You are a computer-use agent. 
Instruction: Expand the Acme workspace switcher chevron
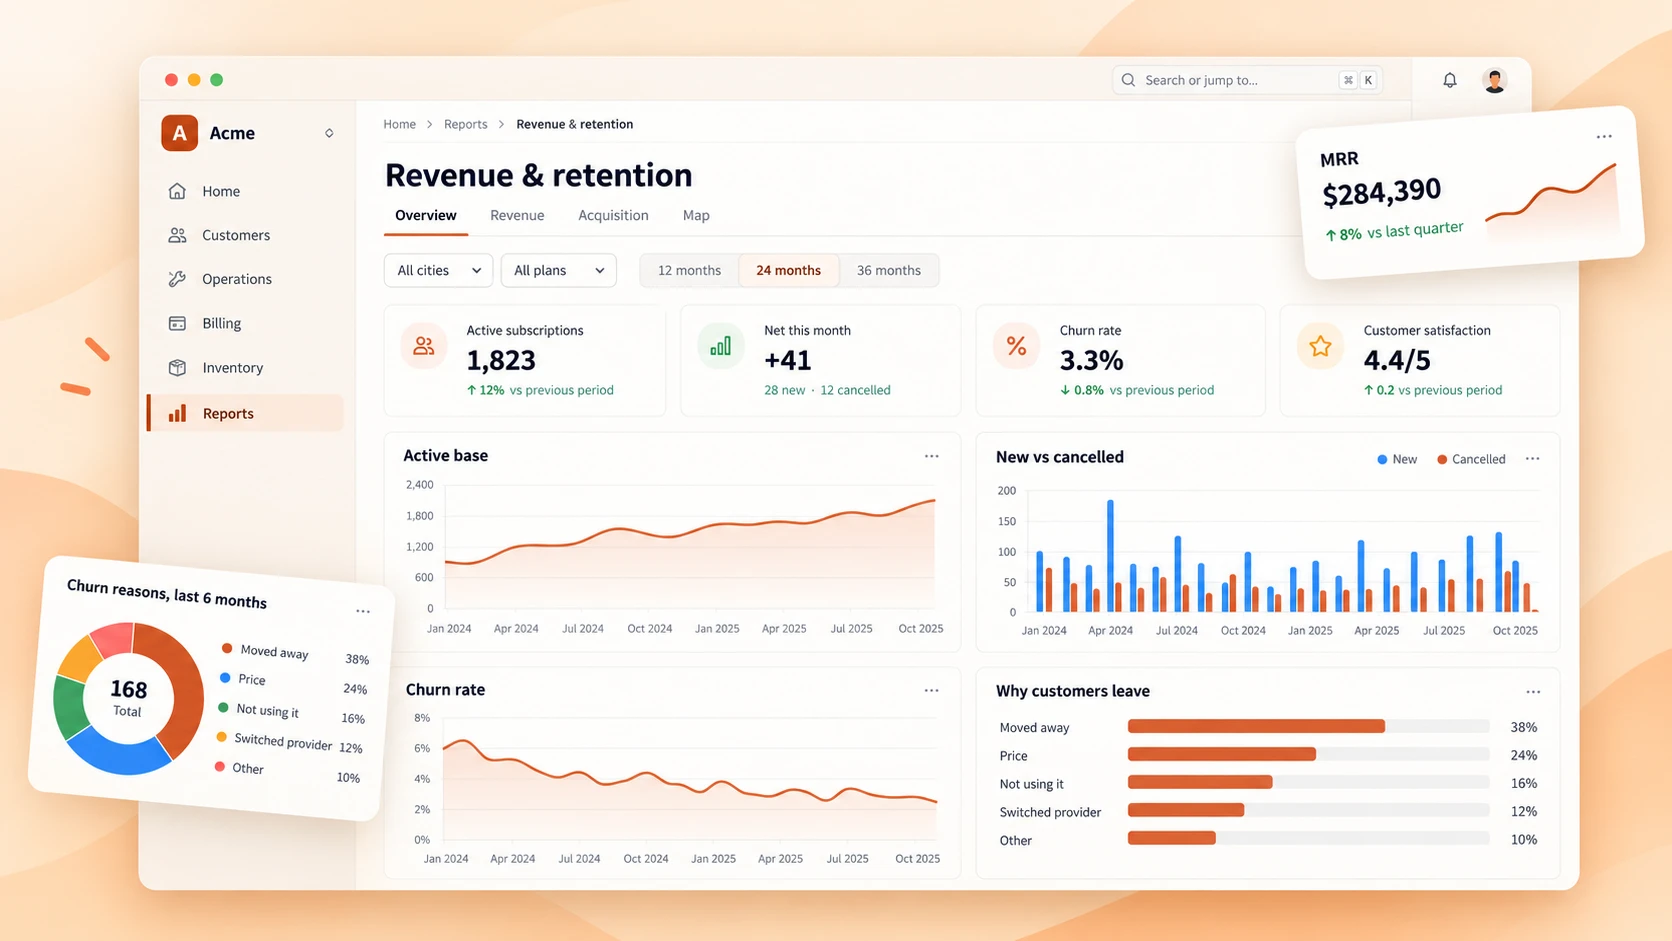click(329, 133)
